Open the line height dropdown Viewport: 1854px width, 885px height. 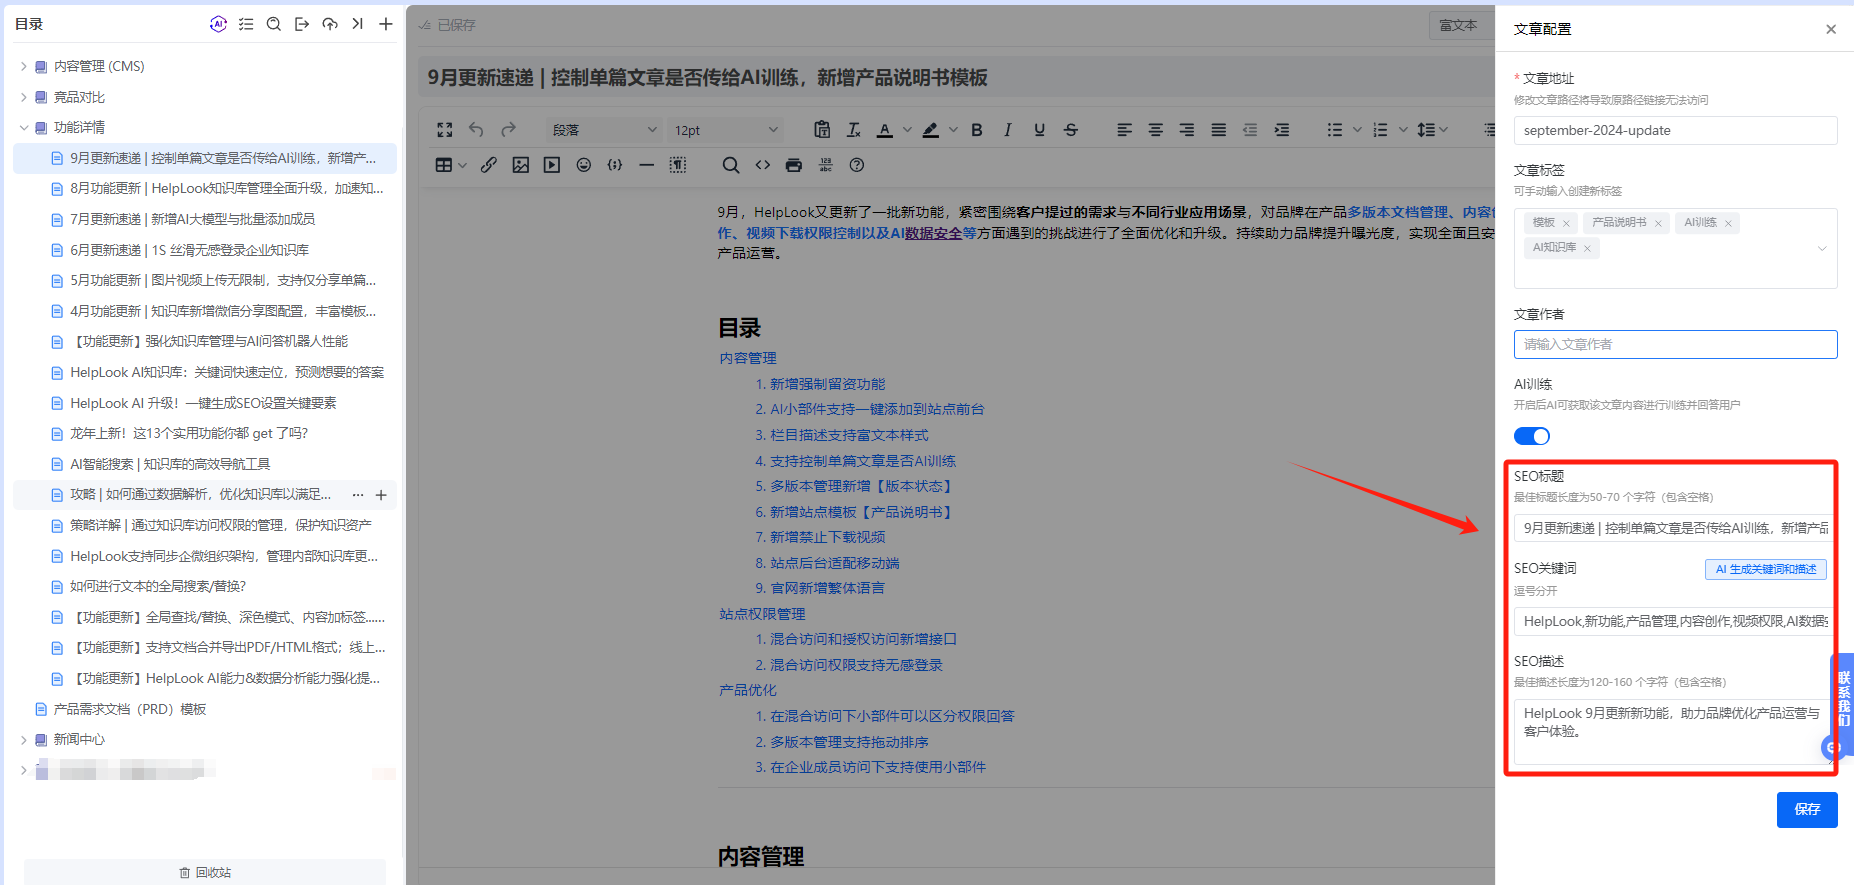click(1432, 130)
